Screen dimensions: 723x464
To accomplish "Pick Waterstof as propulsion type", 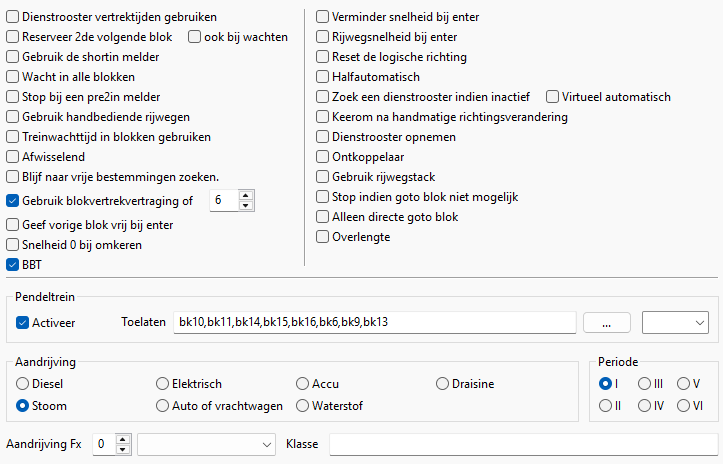I will coord(304,405).
